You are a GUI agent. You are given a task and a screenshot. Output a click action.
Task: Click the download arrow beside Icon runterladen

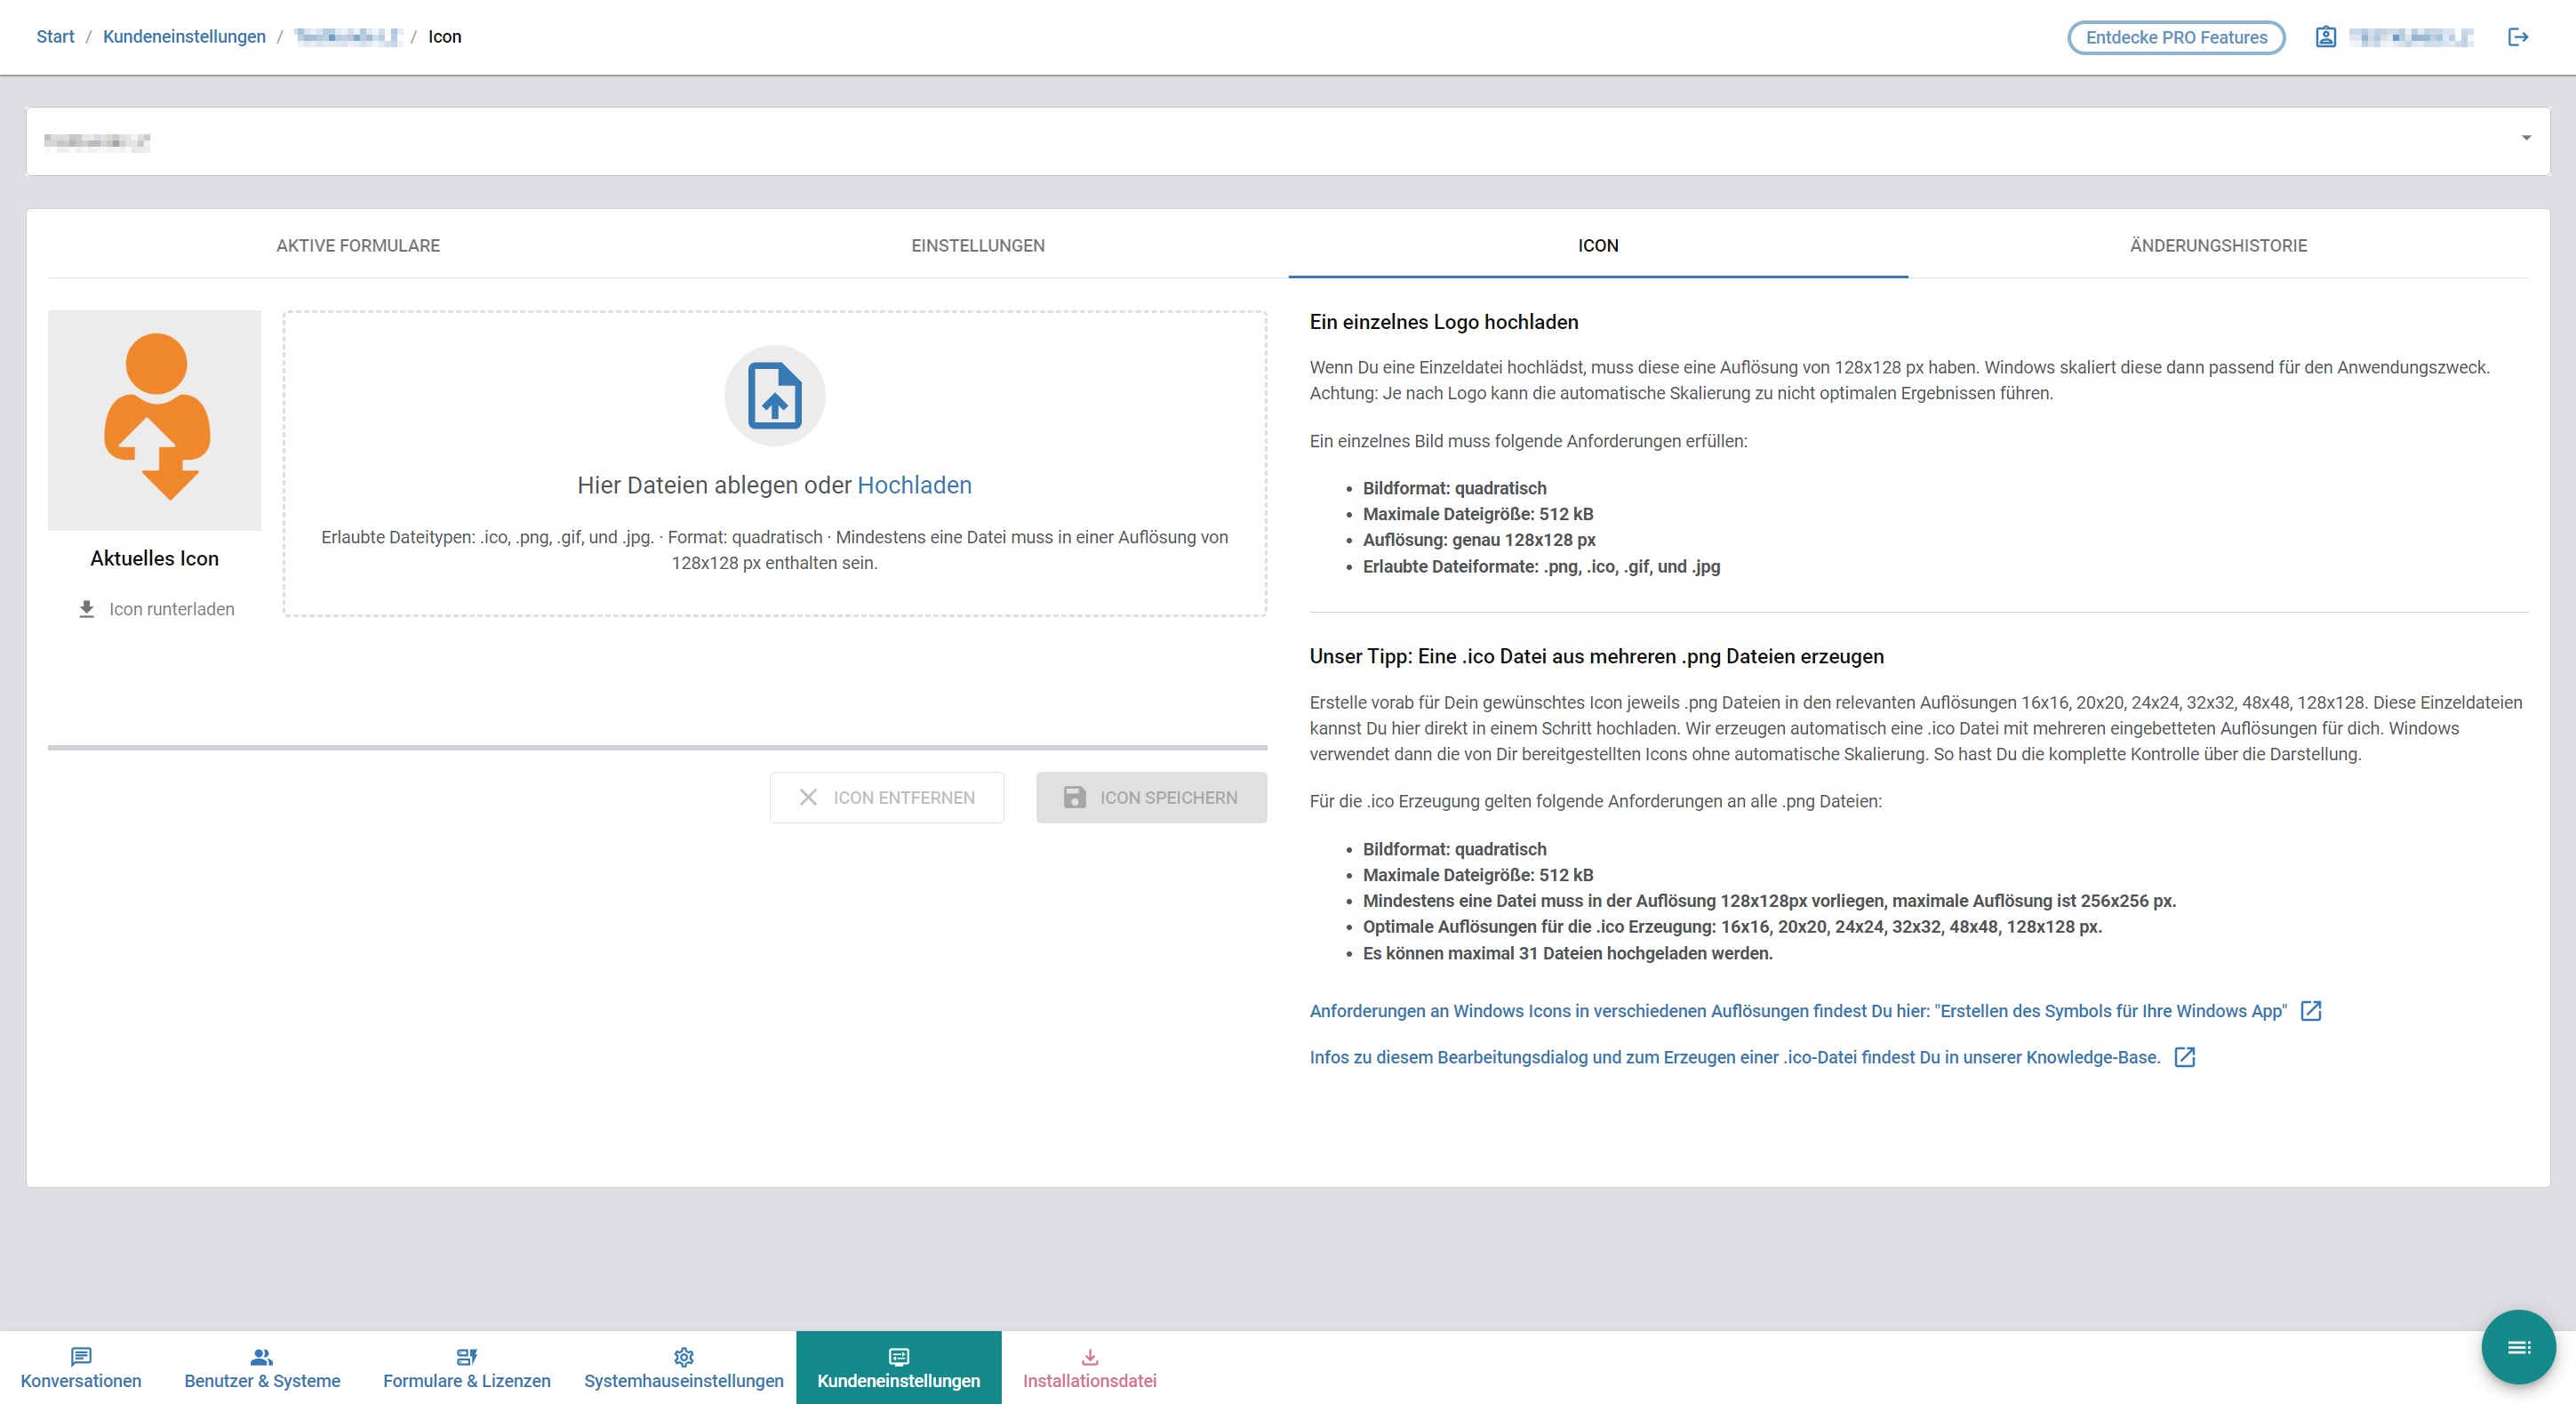click(x=87, y=609)
